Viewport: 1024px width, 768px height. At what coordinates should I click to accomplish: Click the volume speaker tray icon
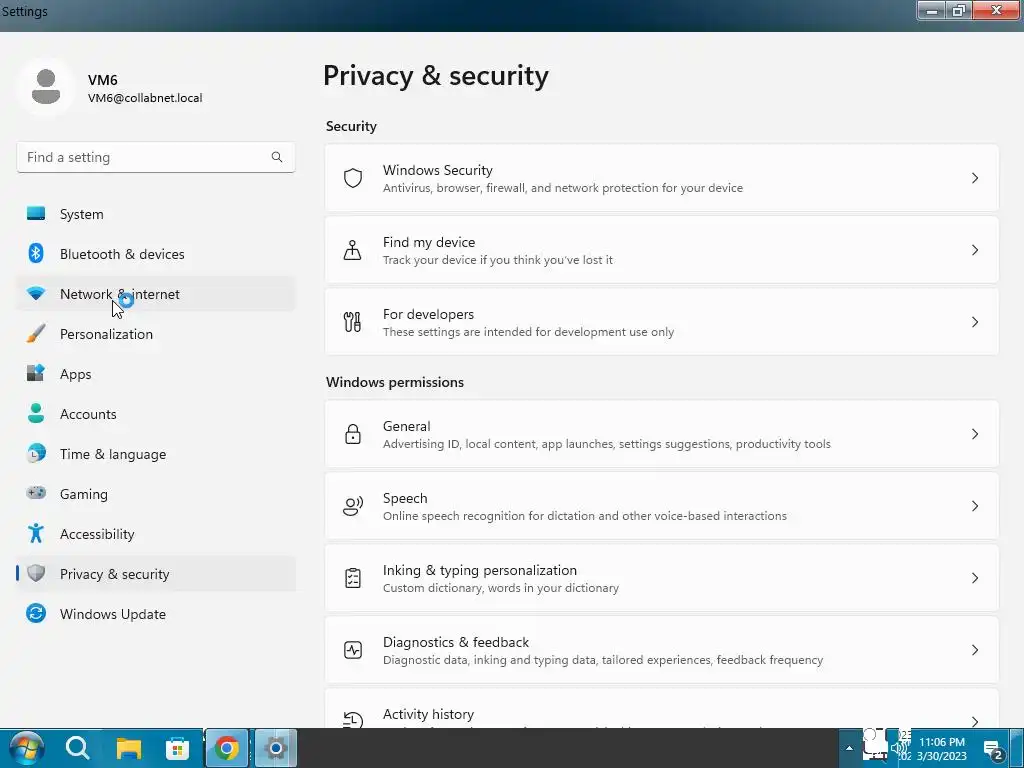[898, 749]
